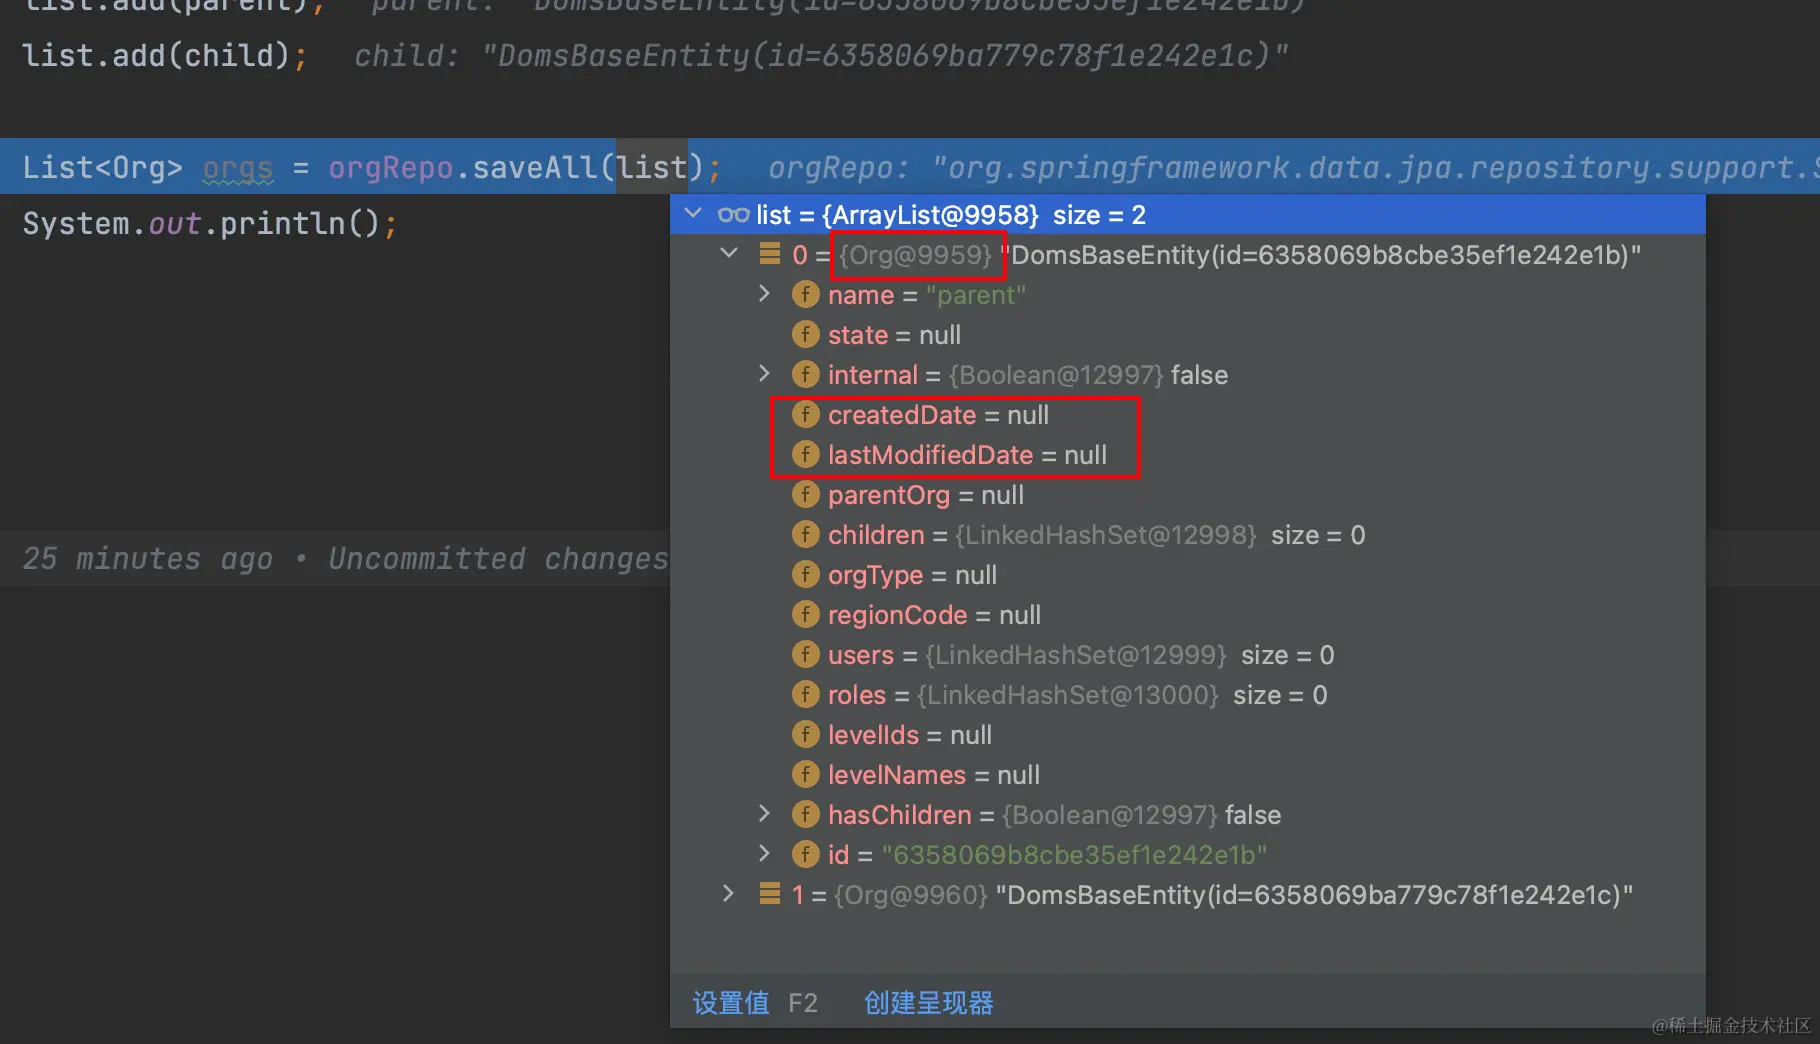
Task: Select the createdDate = null row
Action: click(1188, 414)
